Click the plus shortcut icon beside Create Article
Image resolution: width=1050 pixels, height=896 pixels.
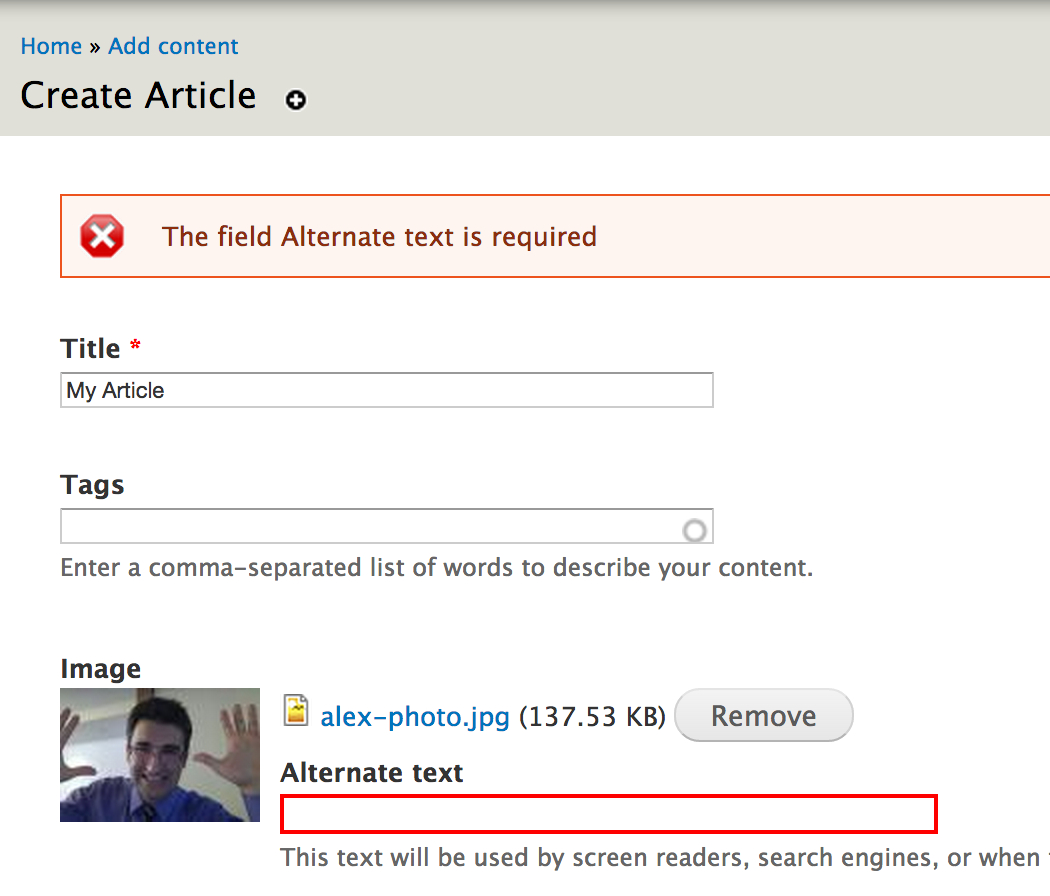pyautogui.click(x=295, y=100)
